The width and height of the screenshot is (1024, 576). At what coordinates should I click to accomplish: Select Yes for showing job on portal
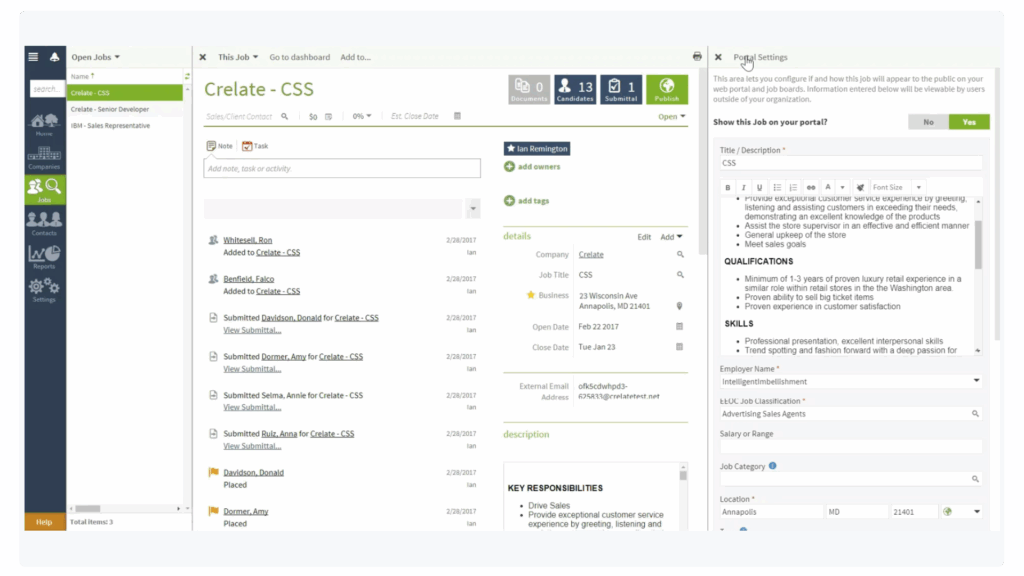[969, 122]
